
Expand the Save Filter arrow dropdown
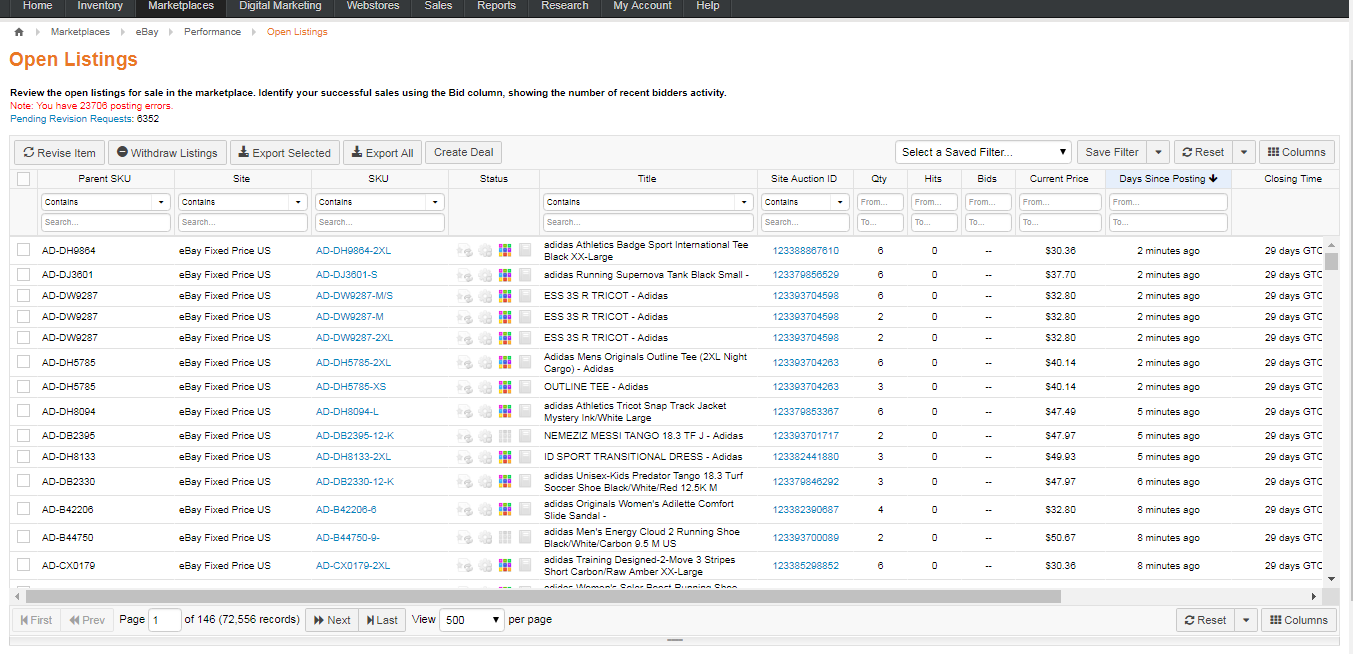click(1158, 152)
